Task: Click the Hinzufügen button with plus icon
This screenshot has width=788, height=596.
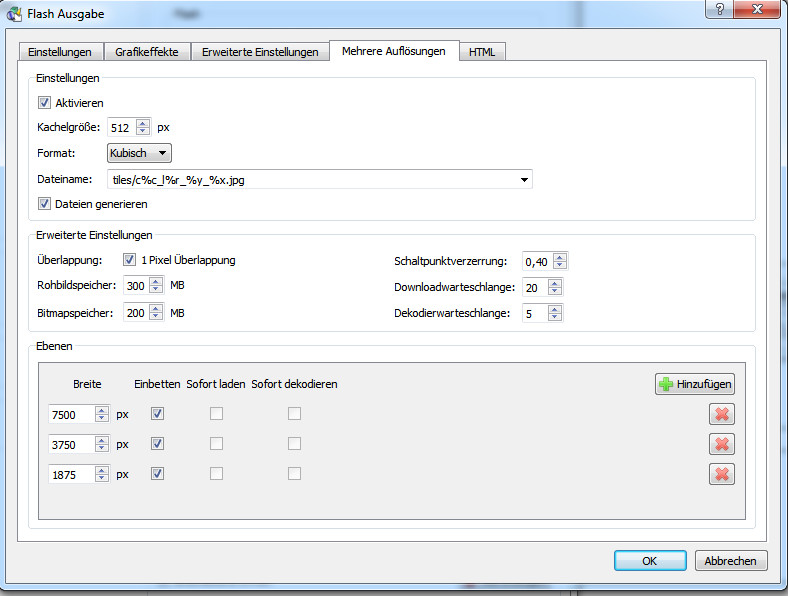Action: pyautogui.click(x=695, y=384)
